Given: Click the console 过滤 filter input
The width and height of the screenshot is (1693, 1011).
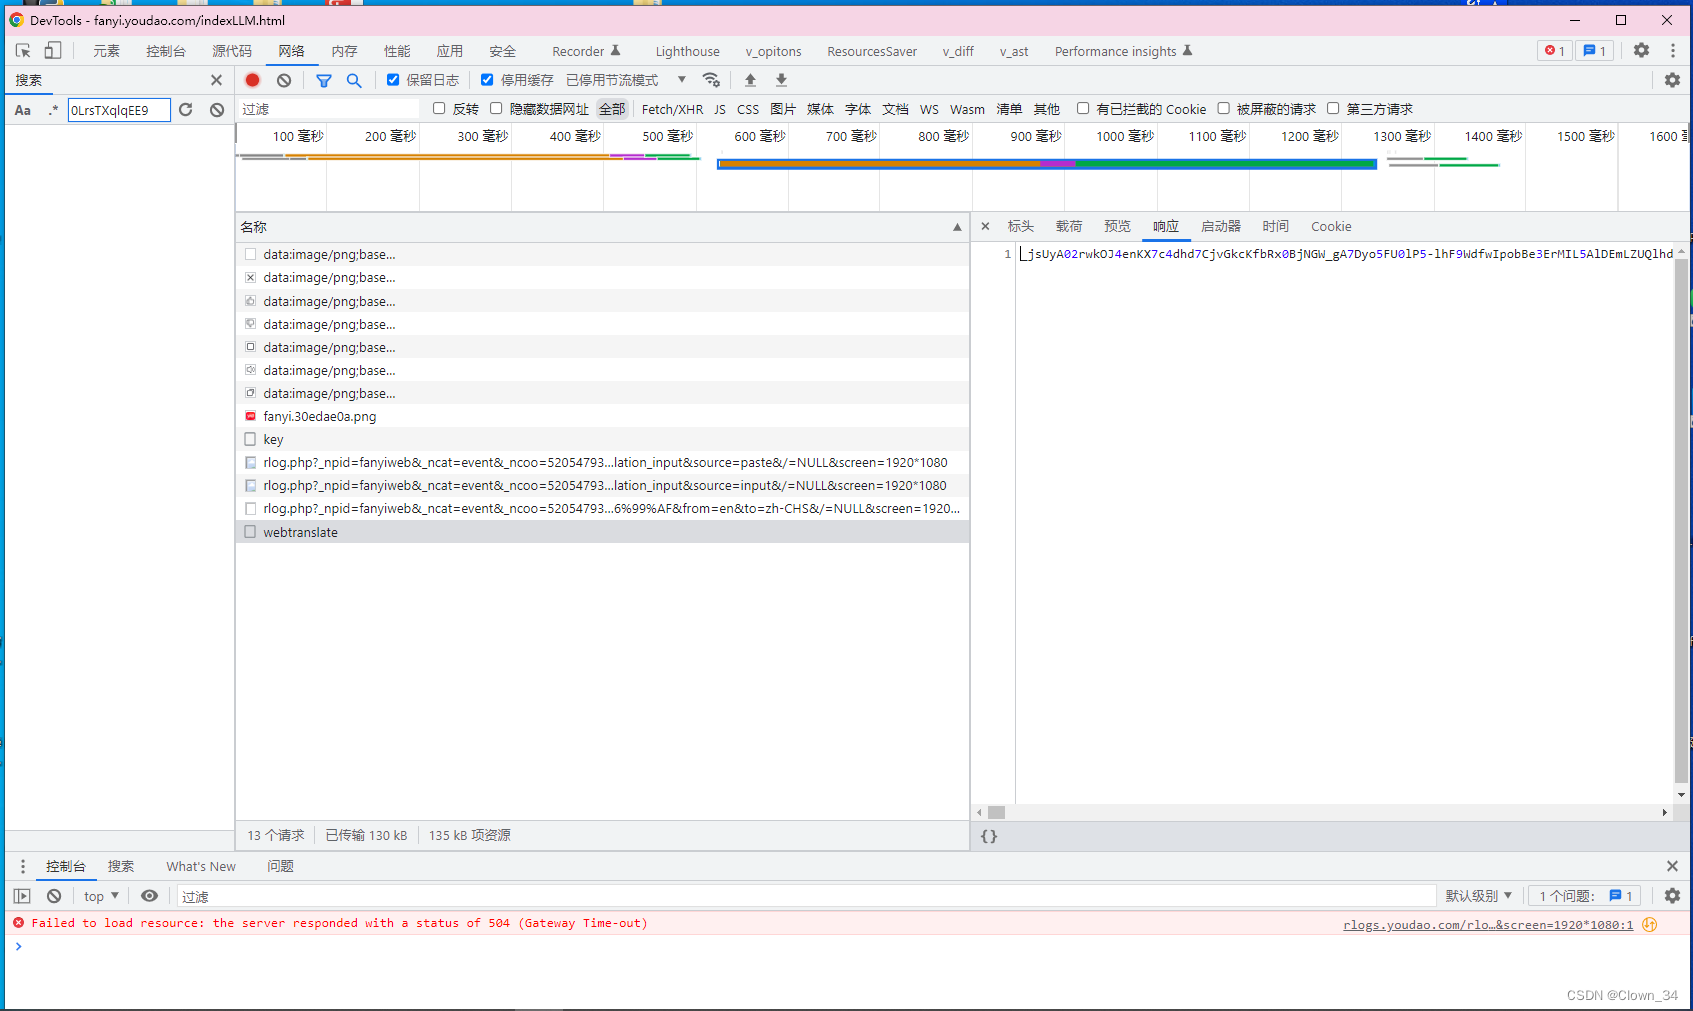Looking at the screenshot, I should (x=806, y=896).
